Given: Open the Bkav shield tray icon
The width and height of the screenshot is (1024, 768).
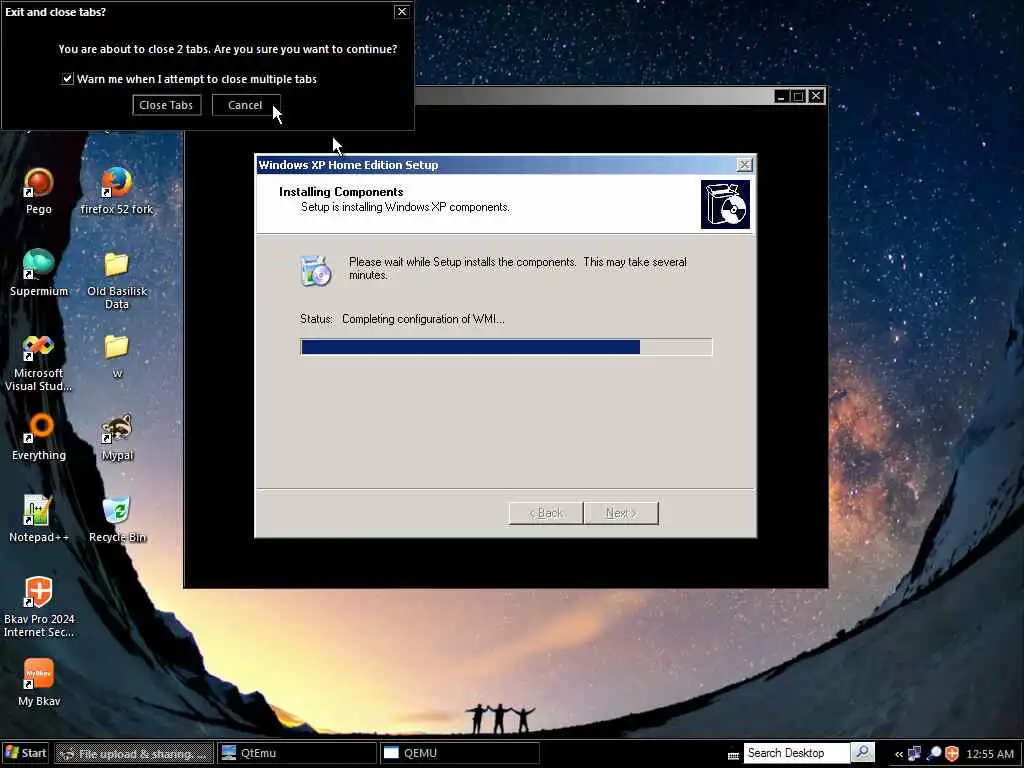Looking at the screenshot, I should pos(952,754).
